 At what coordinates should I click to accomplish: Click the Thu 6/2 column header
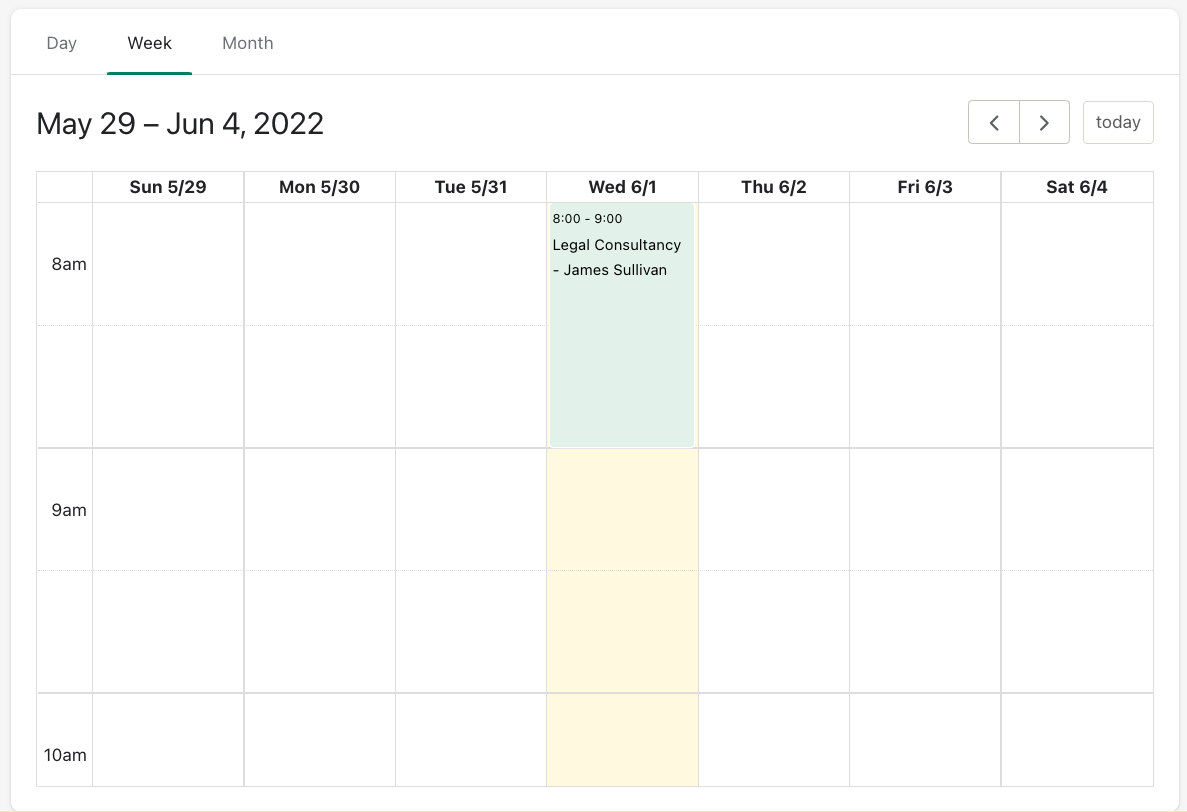(774, 187)
